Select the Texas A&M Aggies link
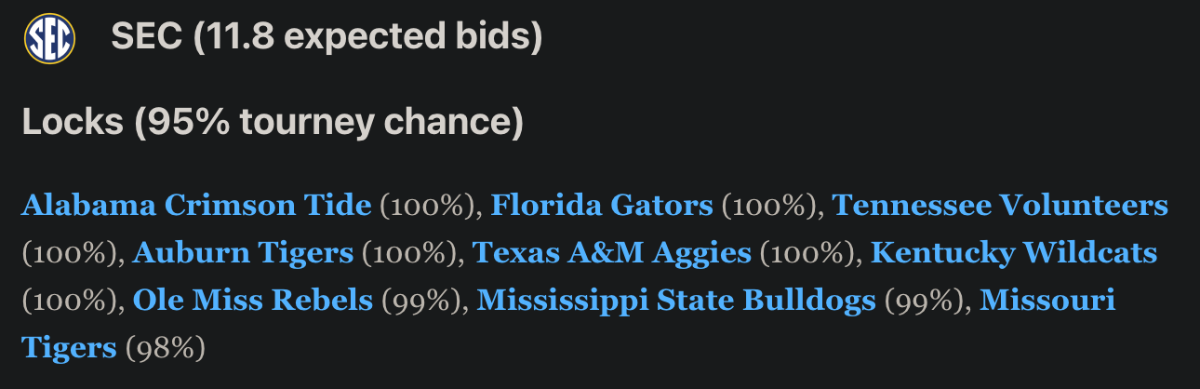Image resolution: width=1200 pixels, height=389 pixels. coord(611,252)
